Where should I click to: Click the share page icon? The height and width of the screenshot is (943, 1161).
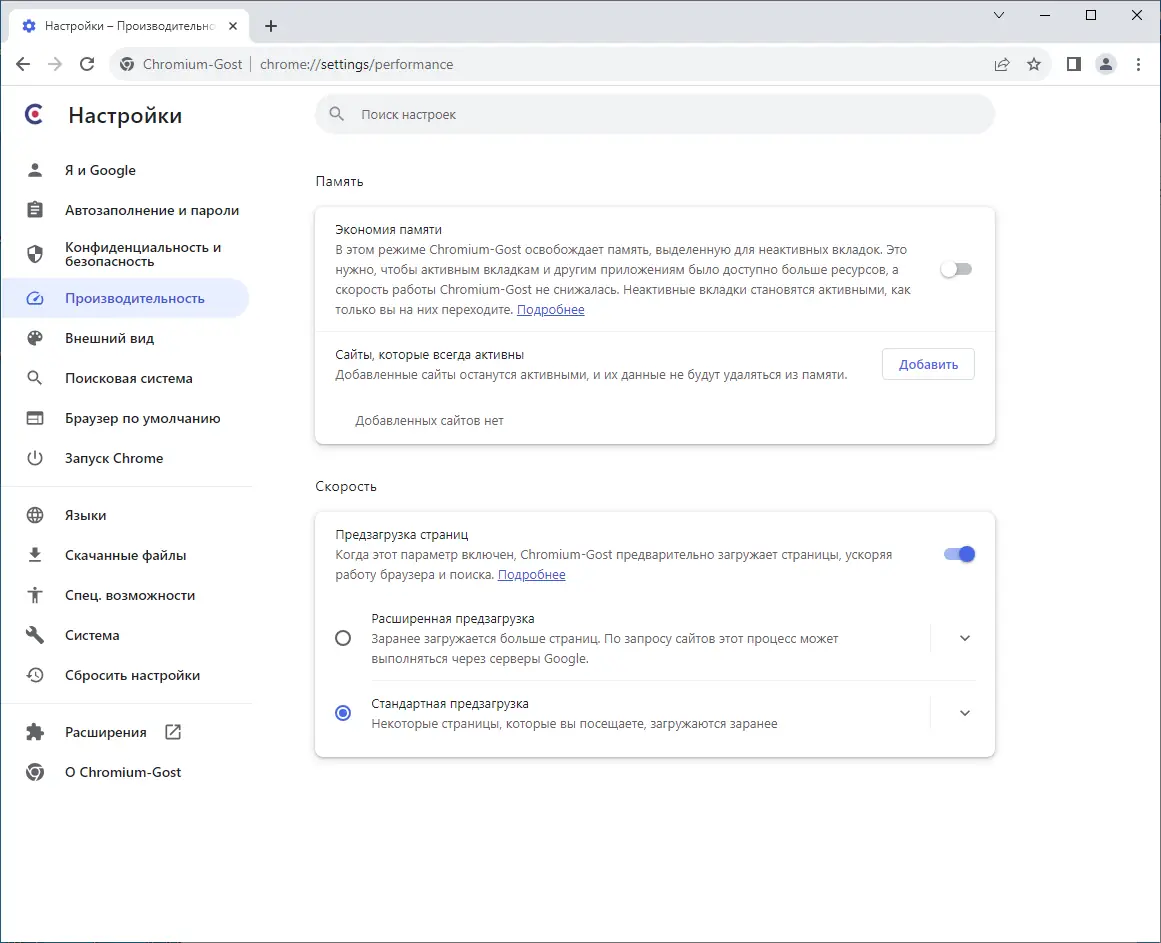[x=1002, y=64]
